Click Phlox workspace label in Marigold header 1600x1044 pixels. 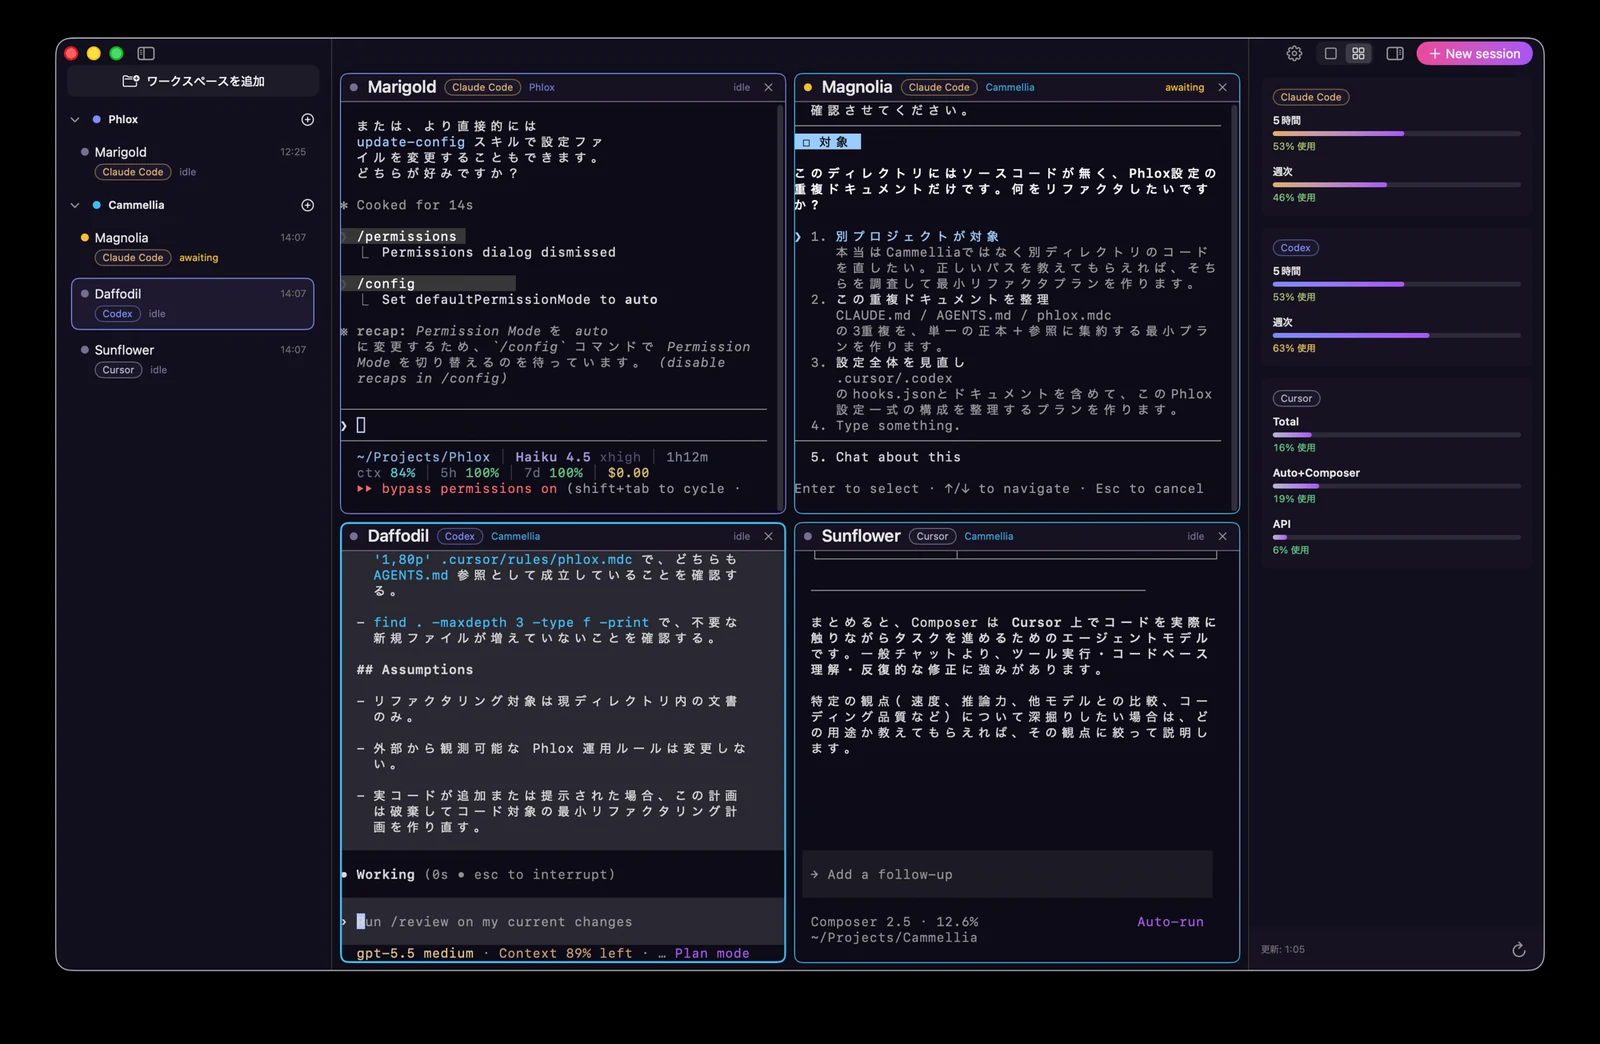pyautogui.click(x=542, y=87)
